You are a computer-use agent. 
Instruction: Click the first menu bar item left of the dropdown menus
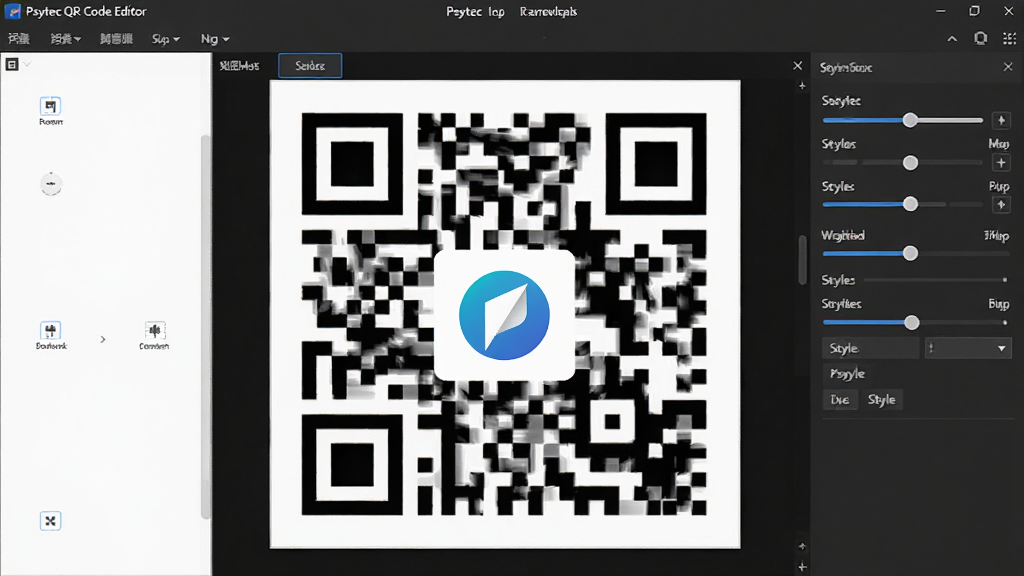click(x=18, y=39)
